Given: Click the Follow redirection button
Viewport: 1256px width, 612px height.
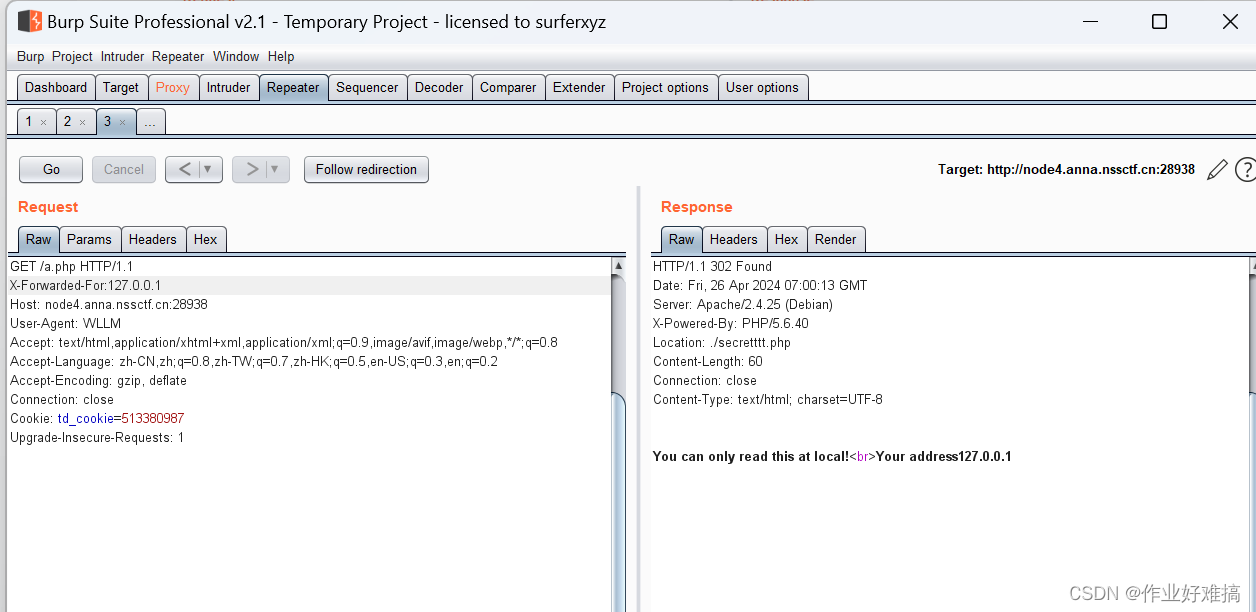Looking at the screenshot, I should pos(366,169).
